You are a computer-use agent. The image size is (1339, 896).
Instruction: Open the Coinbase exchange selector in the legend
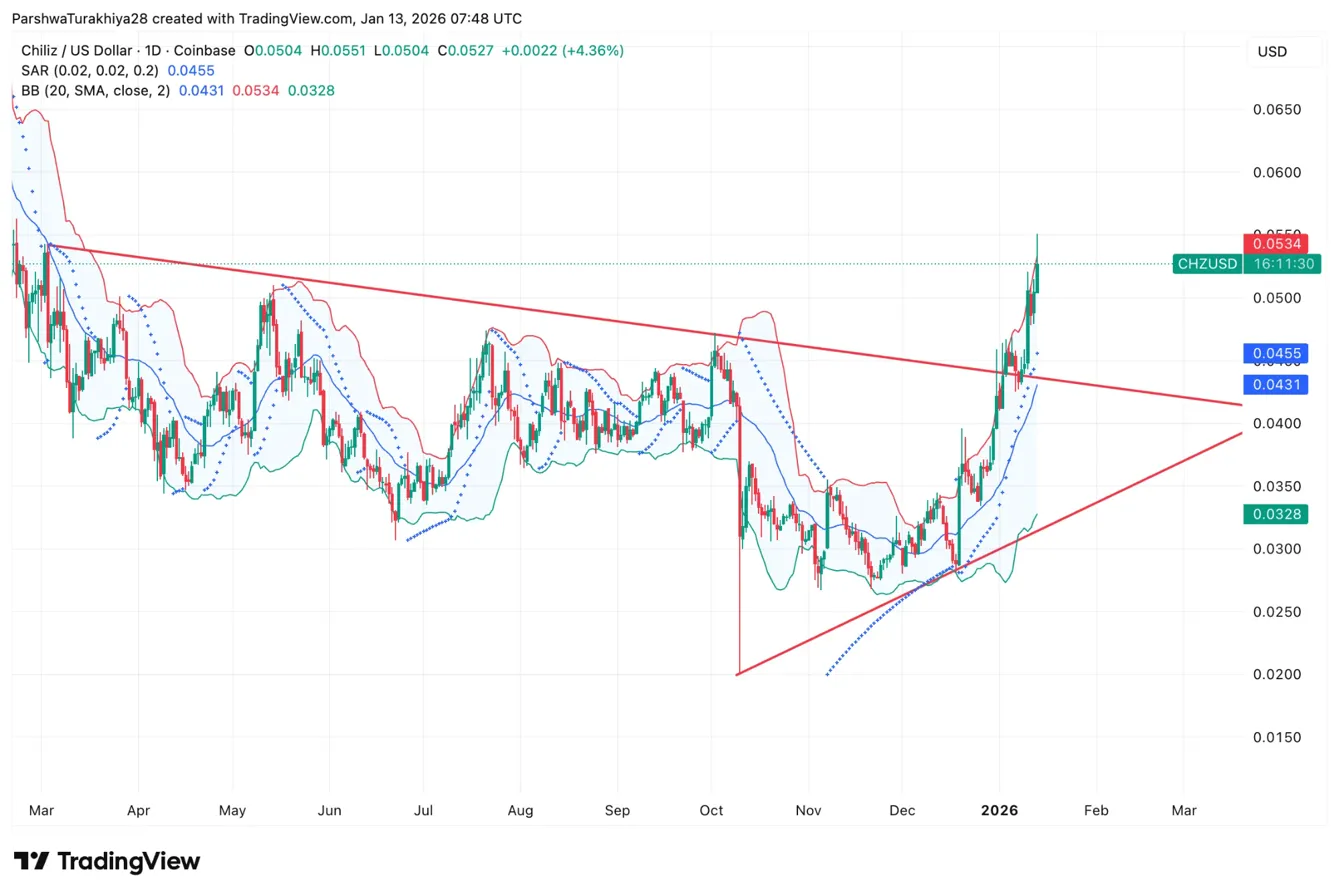tap(205, 50)
